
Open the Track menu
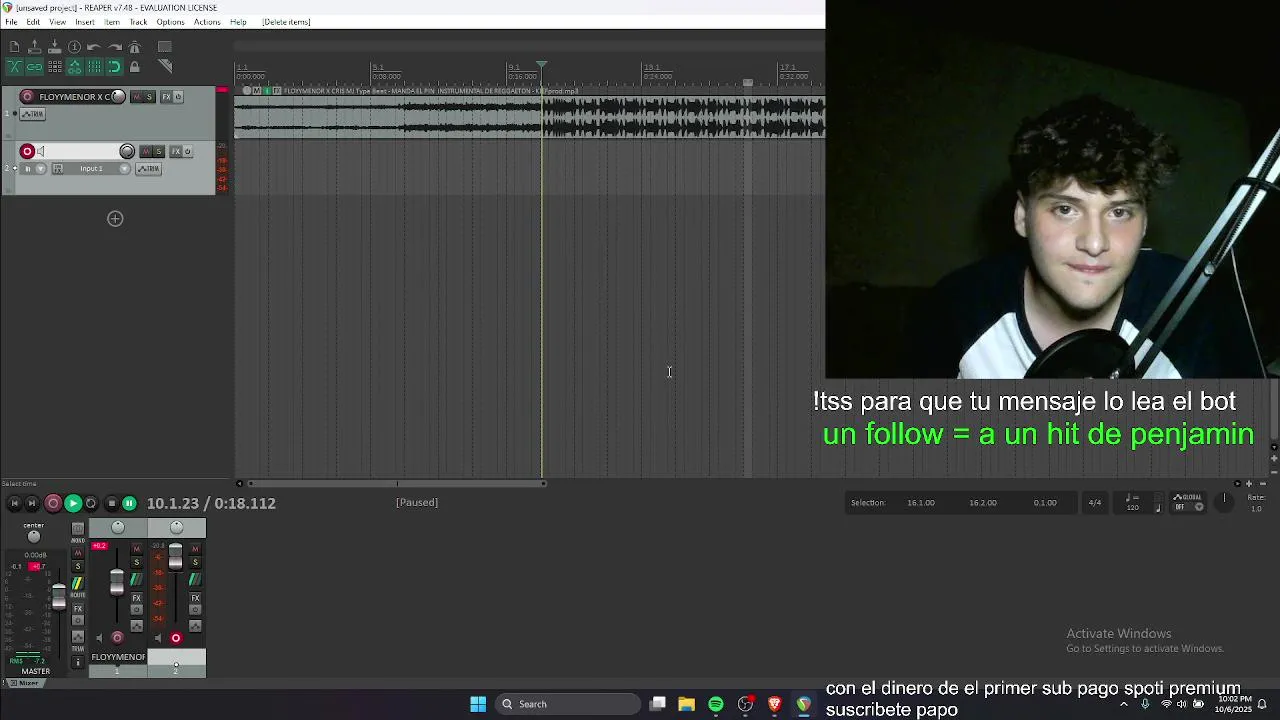[138, 22]
